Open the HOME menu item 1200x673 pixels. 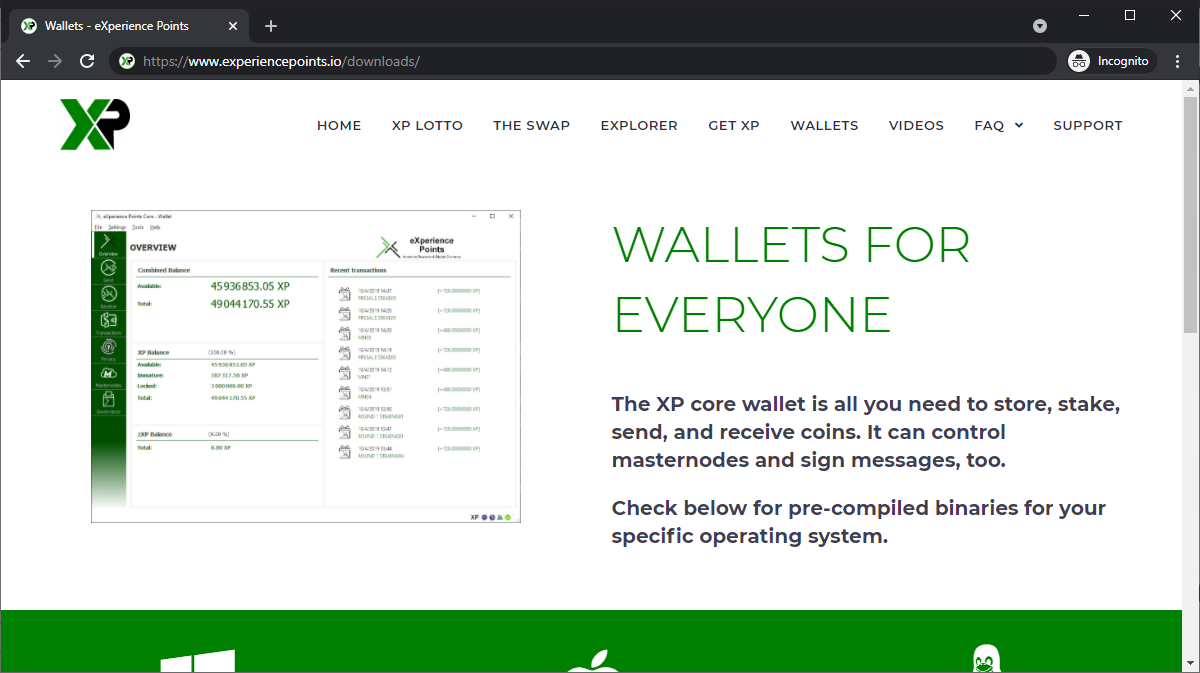point(339,125)
